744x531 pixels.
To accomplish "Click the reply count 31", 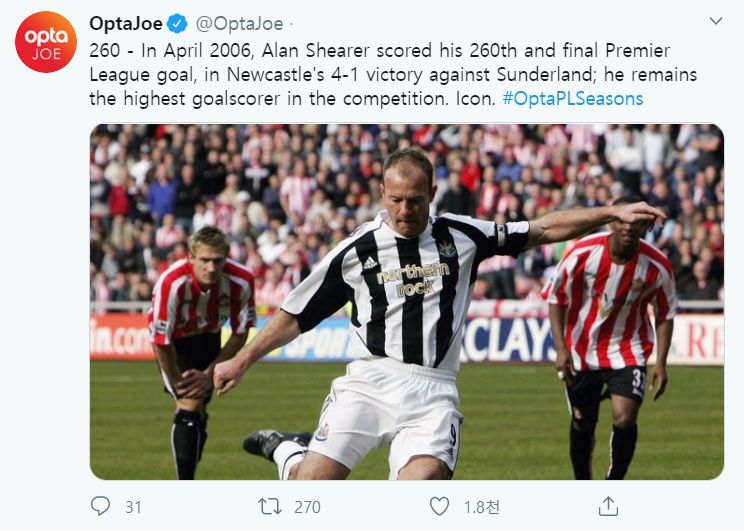I will tap(133, 507).
